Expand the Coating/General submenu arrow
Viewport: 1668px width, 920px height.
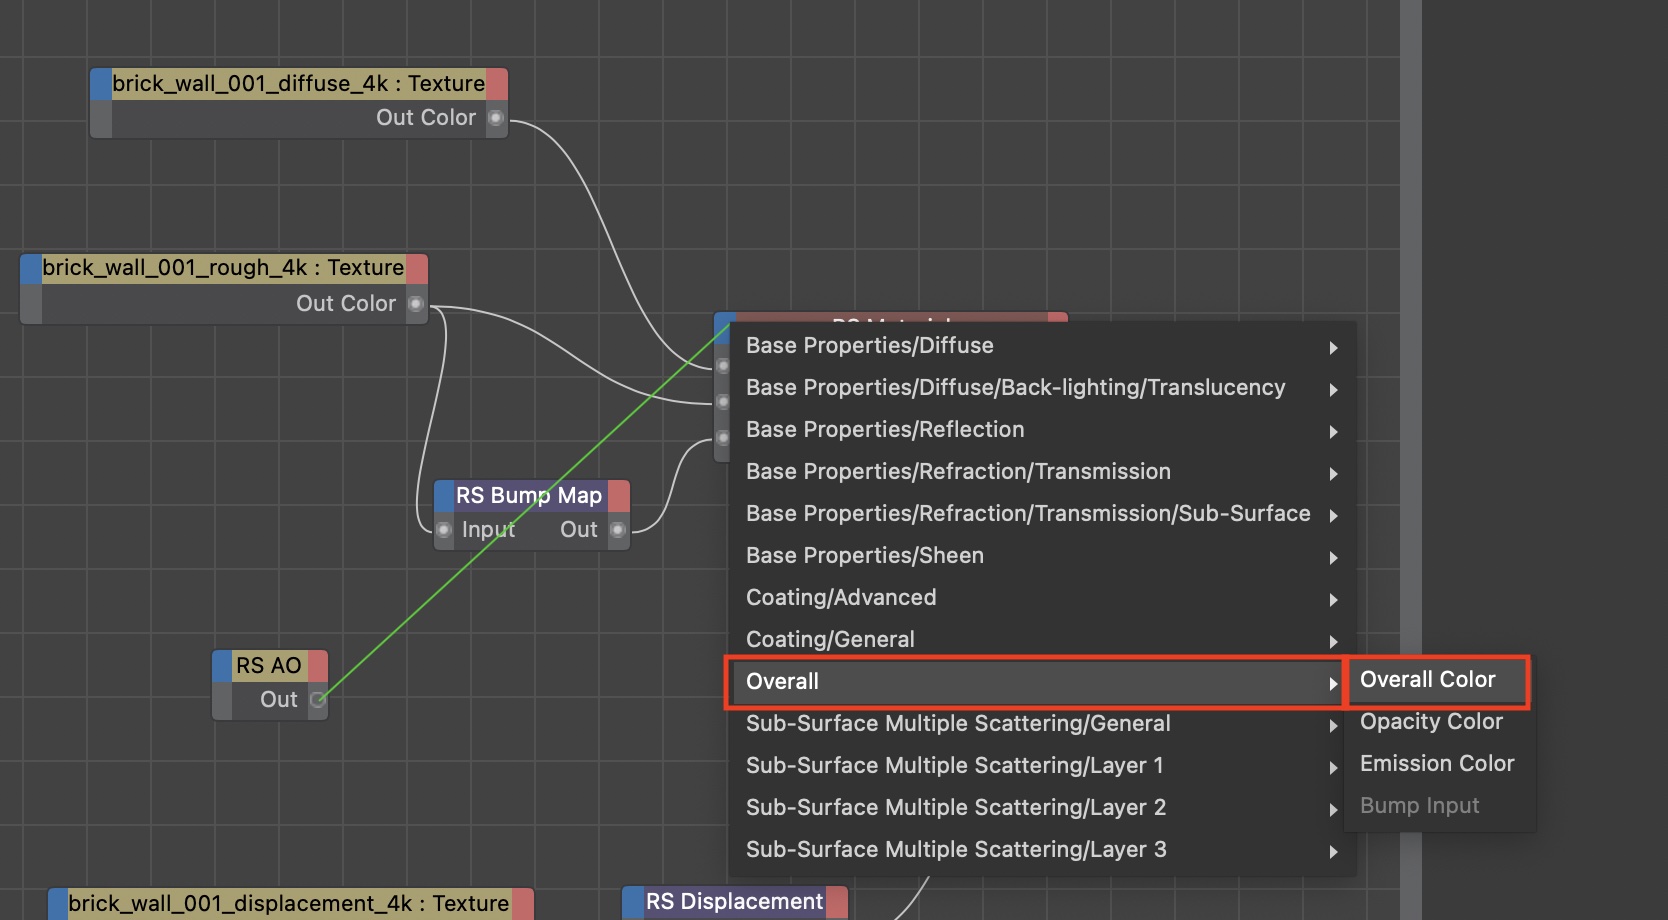tap(1333, 642)
